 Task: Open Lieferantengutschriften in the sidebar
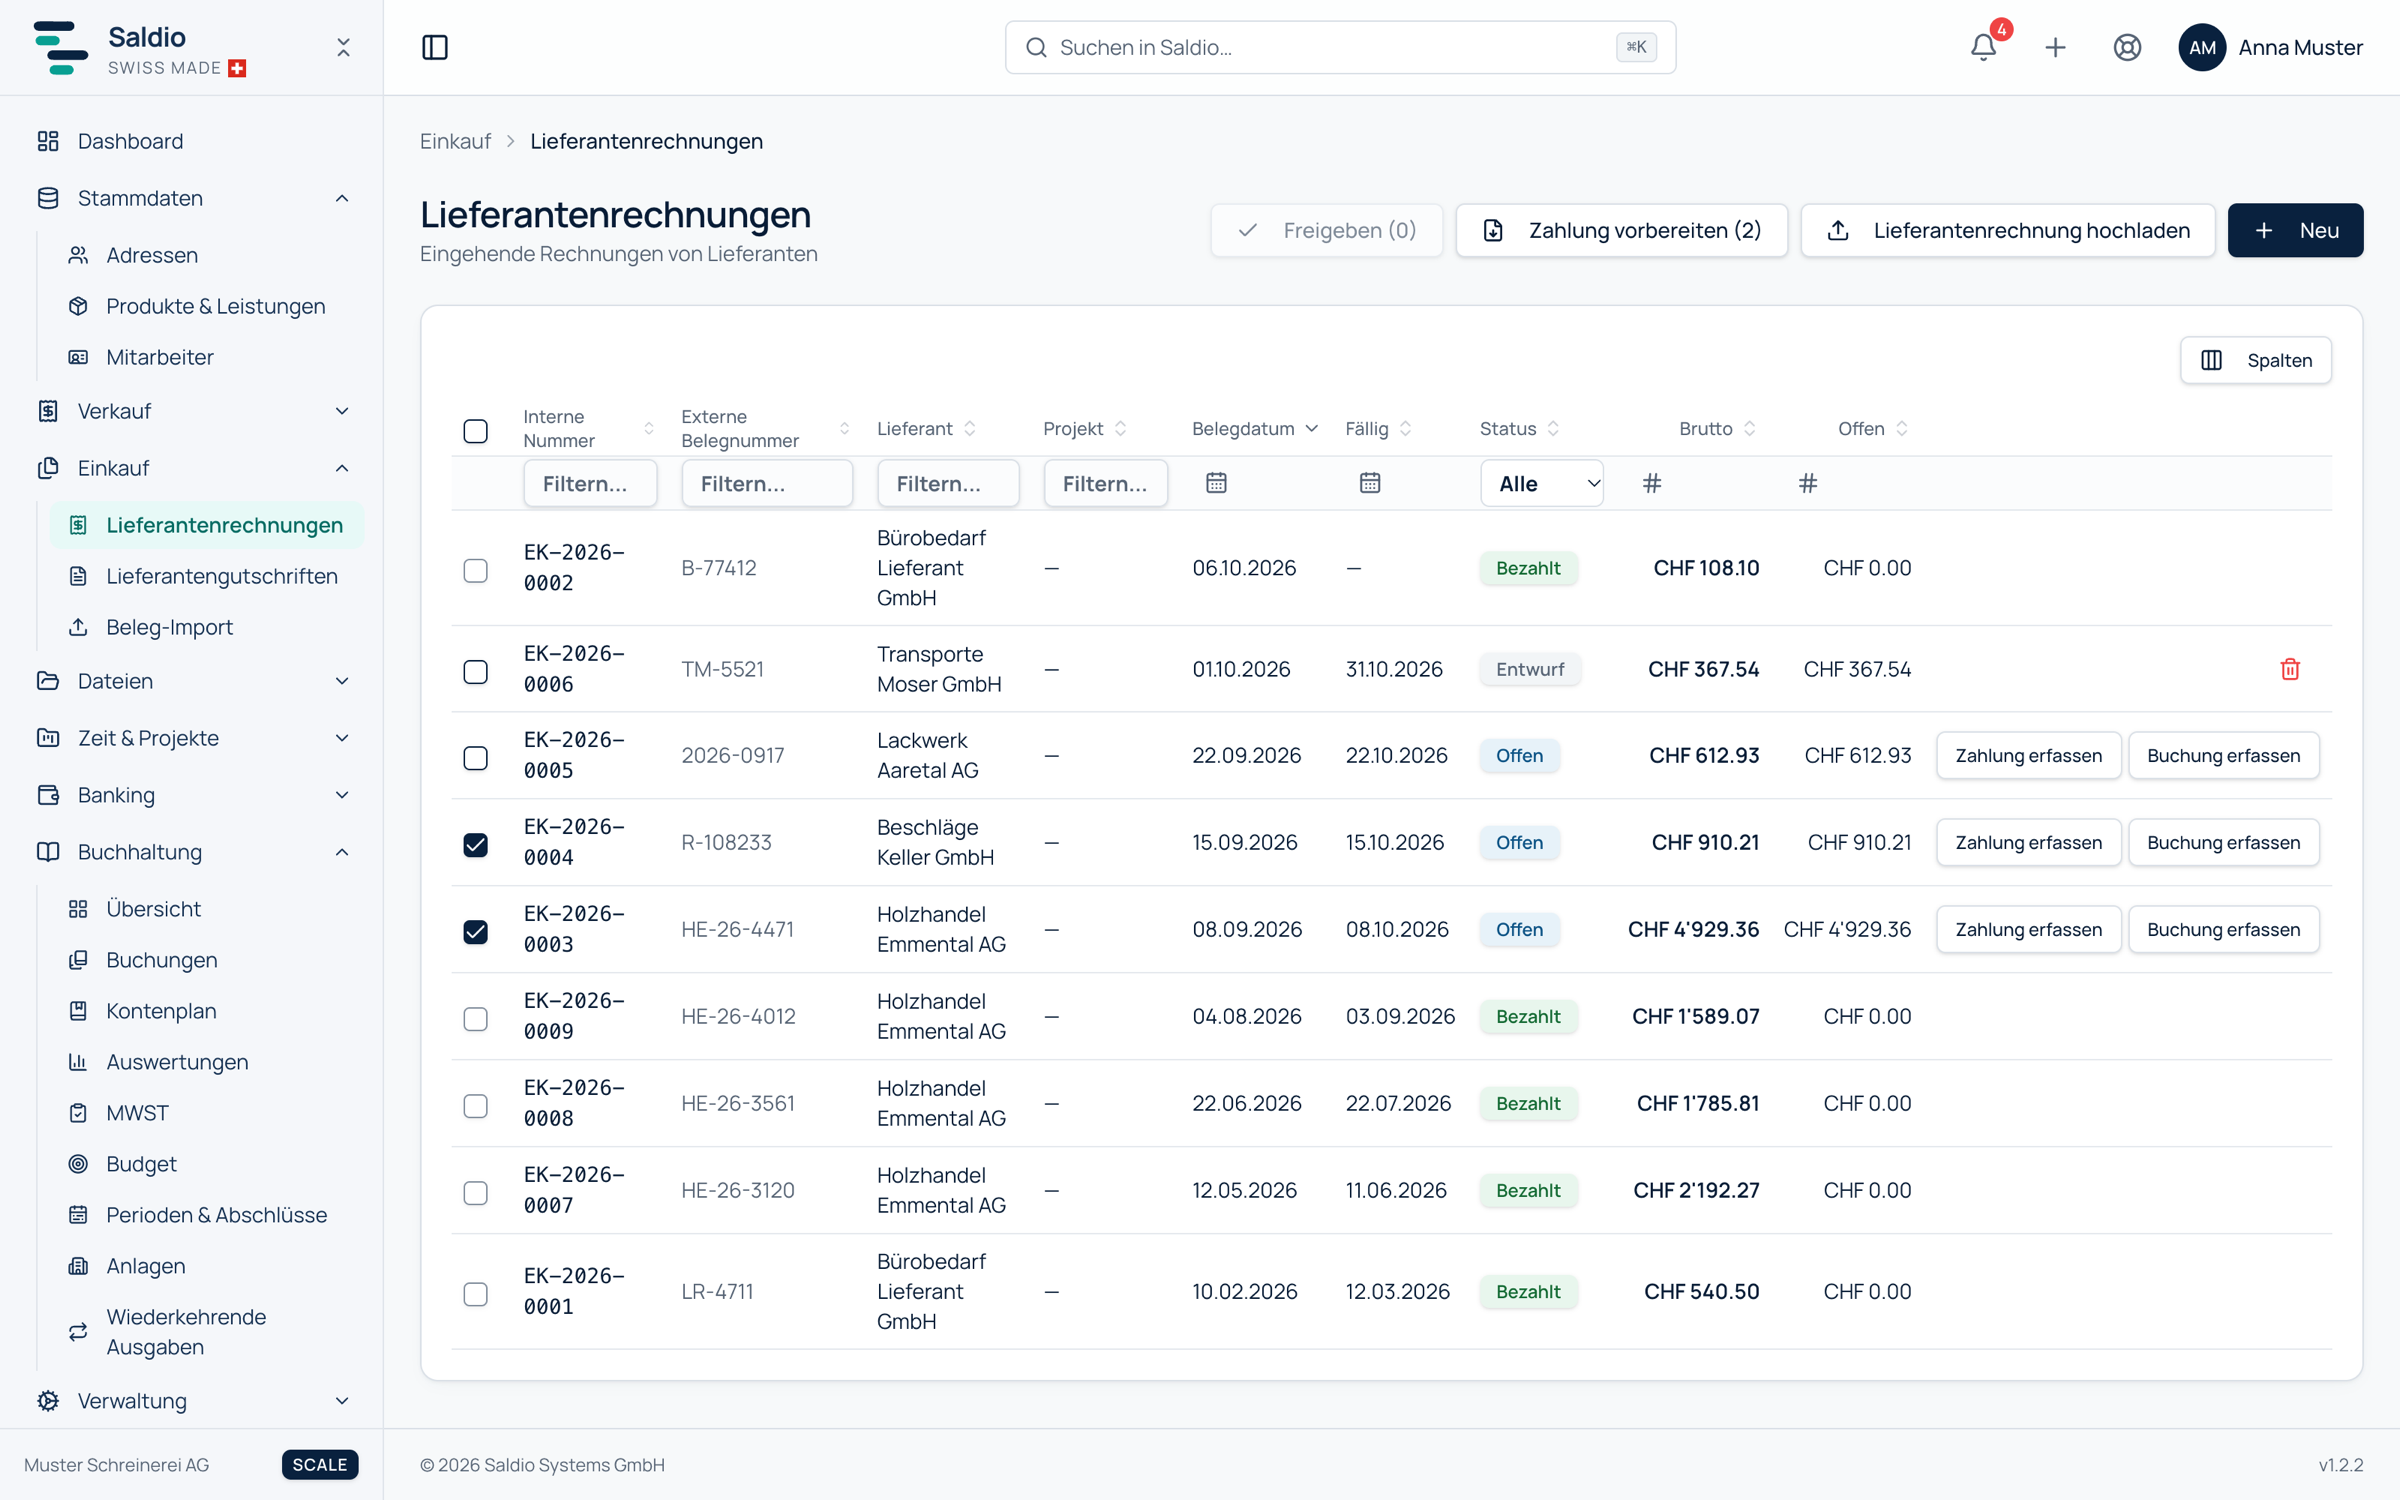[207, 576]
